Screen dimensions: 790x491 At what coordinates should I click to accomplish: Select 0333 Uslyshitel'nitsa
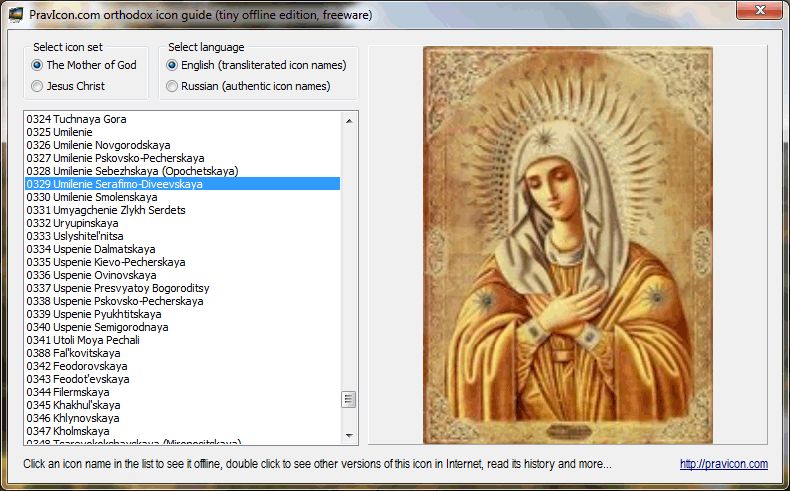182,236
